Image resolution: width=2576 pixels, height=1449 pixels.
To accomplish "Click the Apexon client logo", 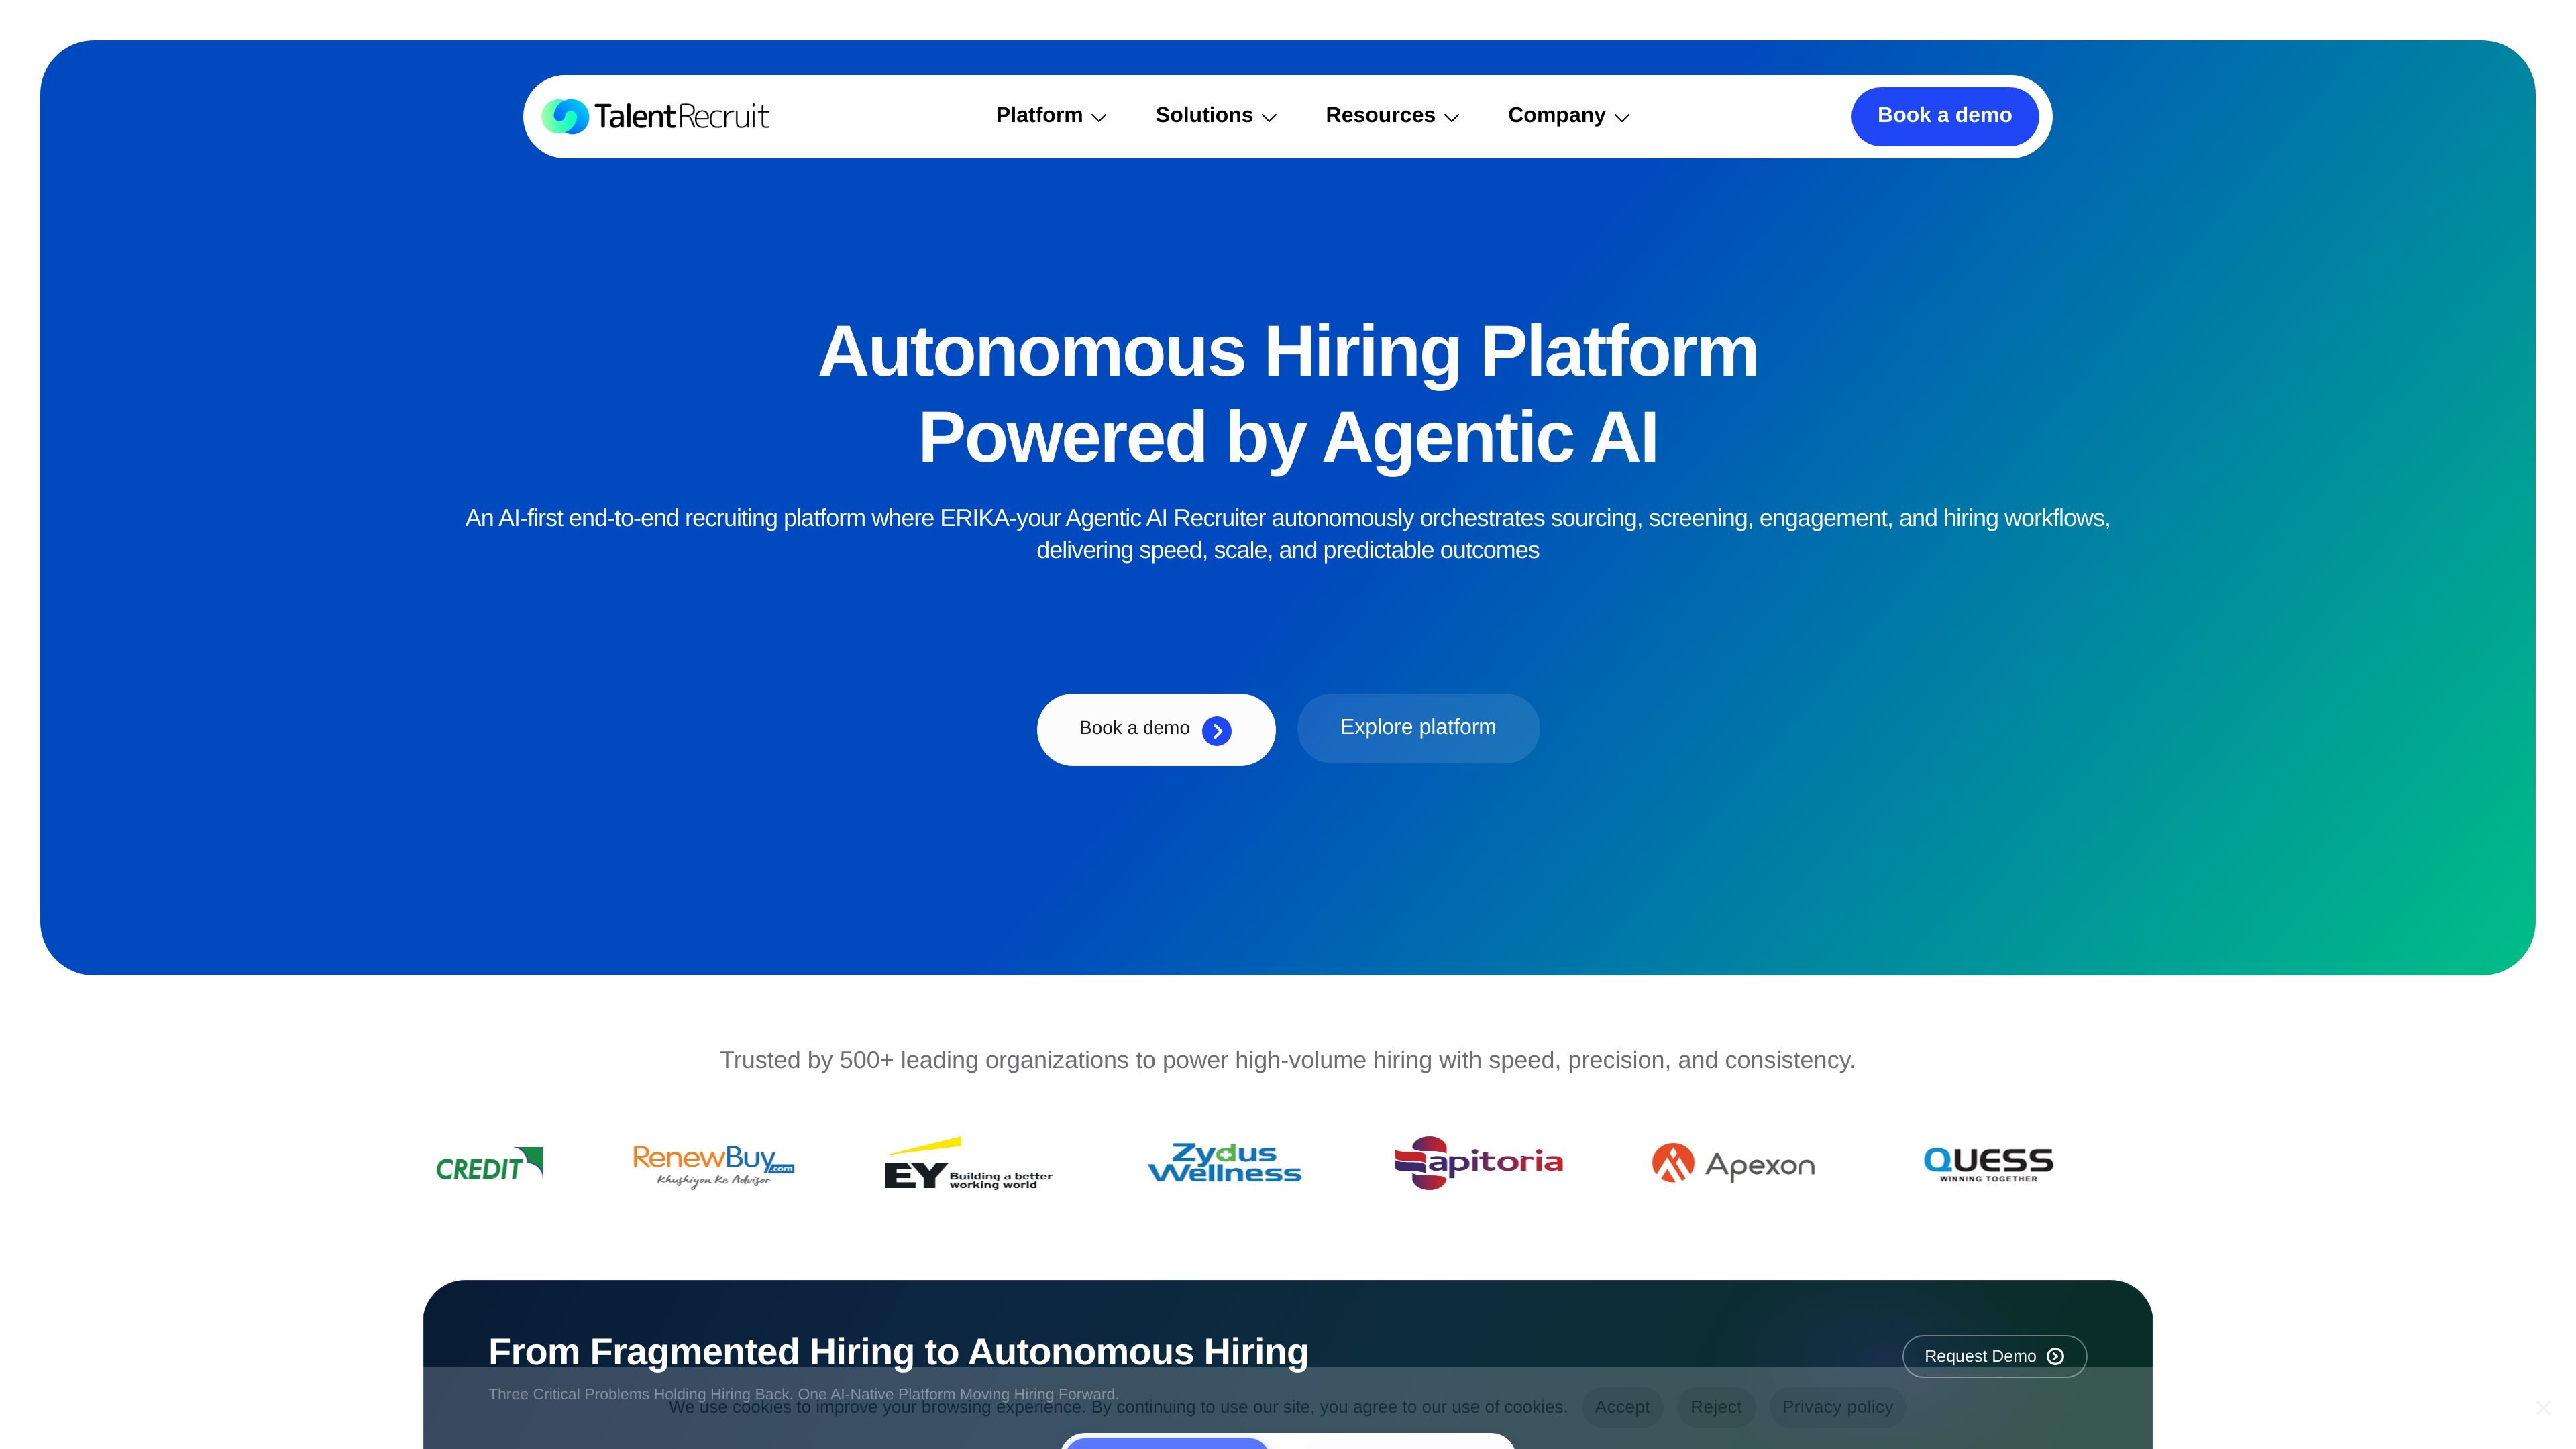I will [1733, 1163].
